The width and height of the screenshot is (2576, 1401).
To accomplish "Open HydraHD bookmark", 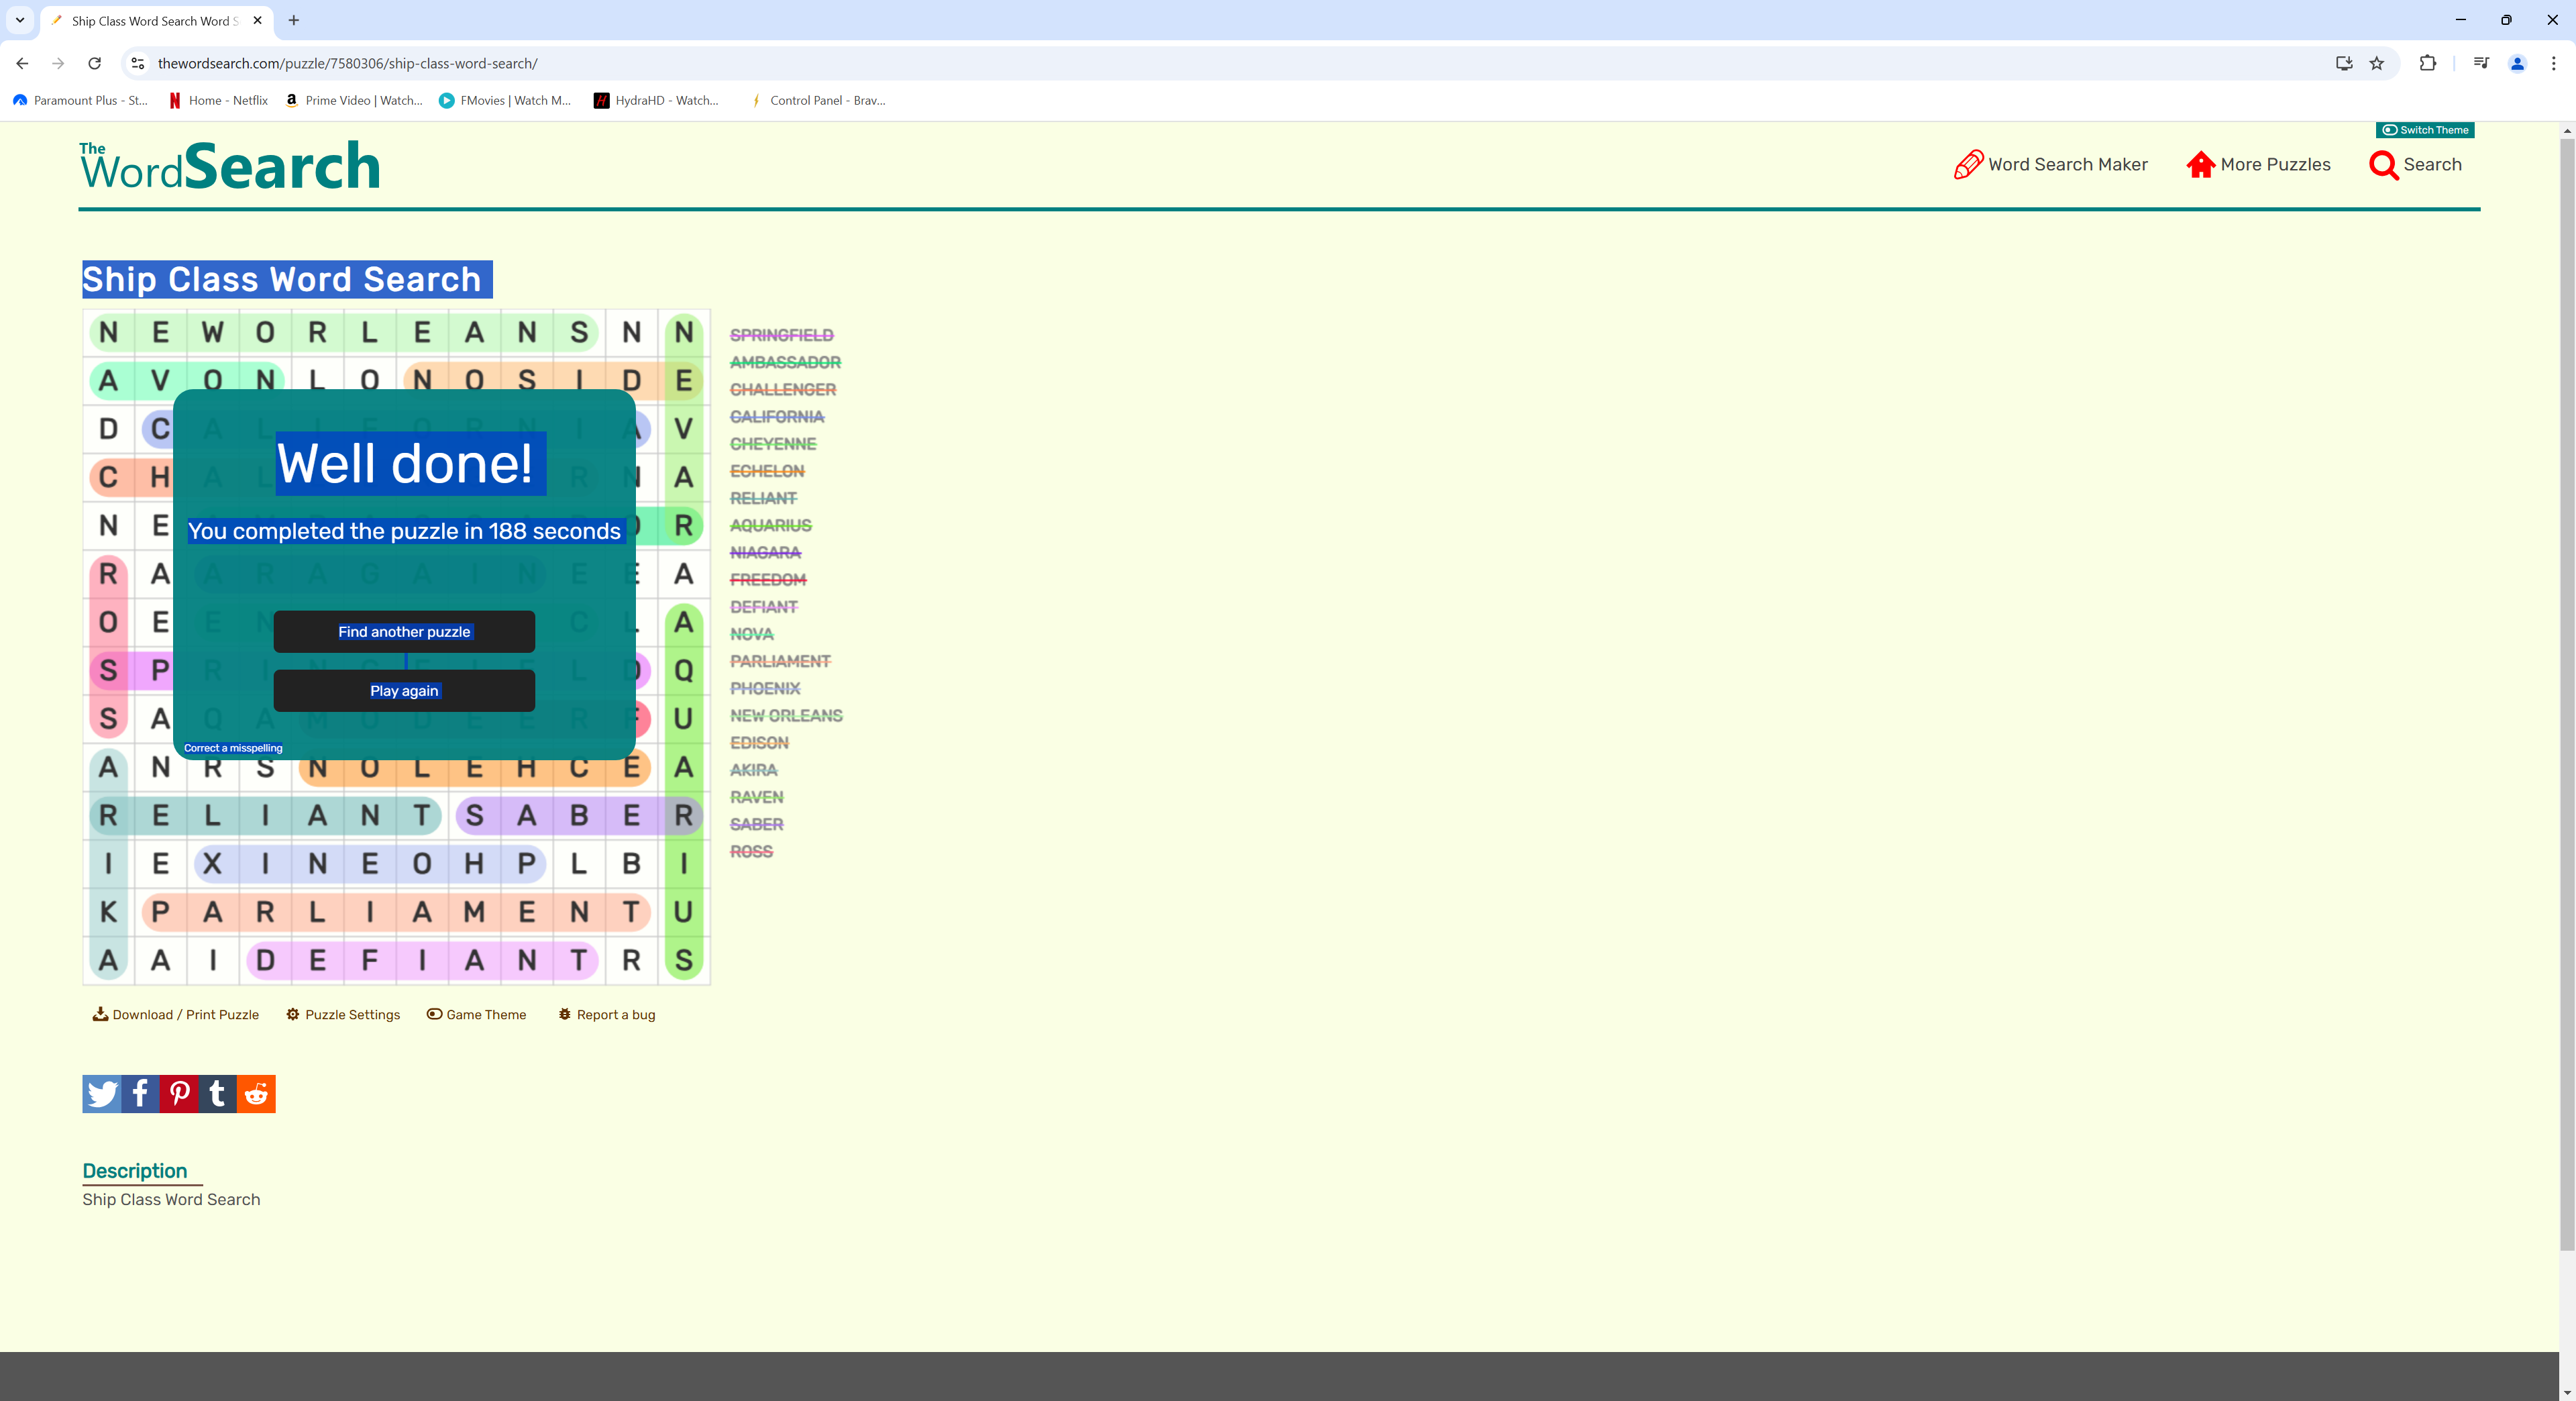I will click(656, 100).
